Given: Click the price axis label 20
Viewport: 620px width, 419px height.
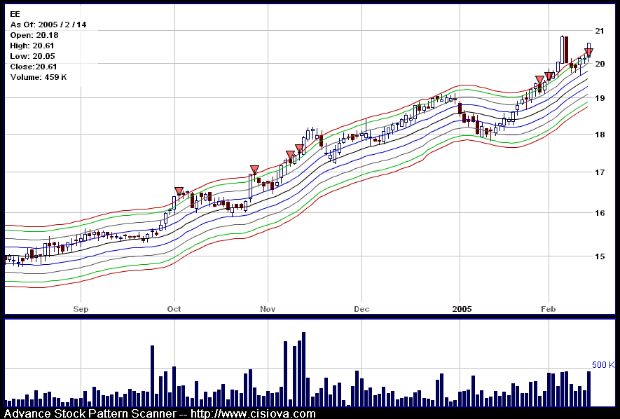Looking at the screenshot, I should click(599, 64).
